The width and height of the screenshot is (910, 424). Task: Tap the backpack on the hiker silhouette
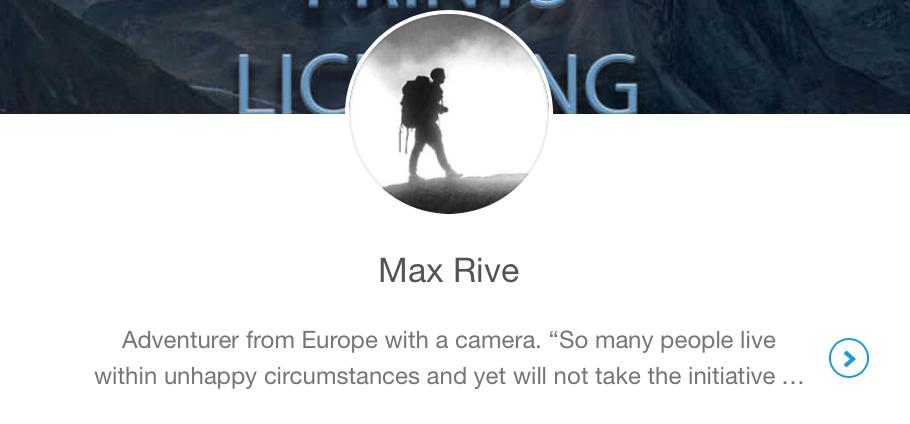click(416, 102)
